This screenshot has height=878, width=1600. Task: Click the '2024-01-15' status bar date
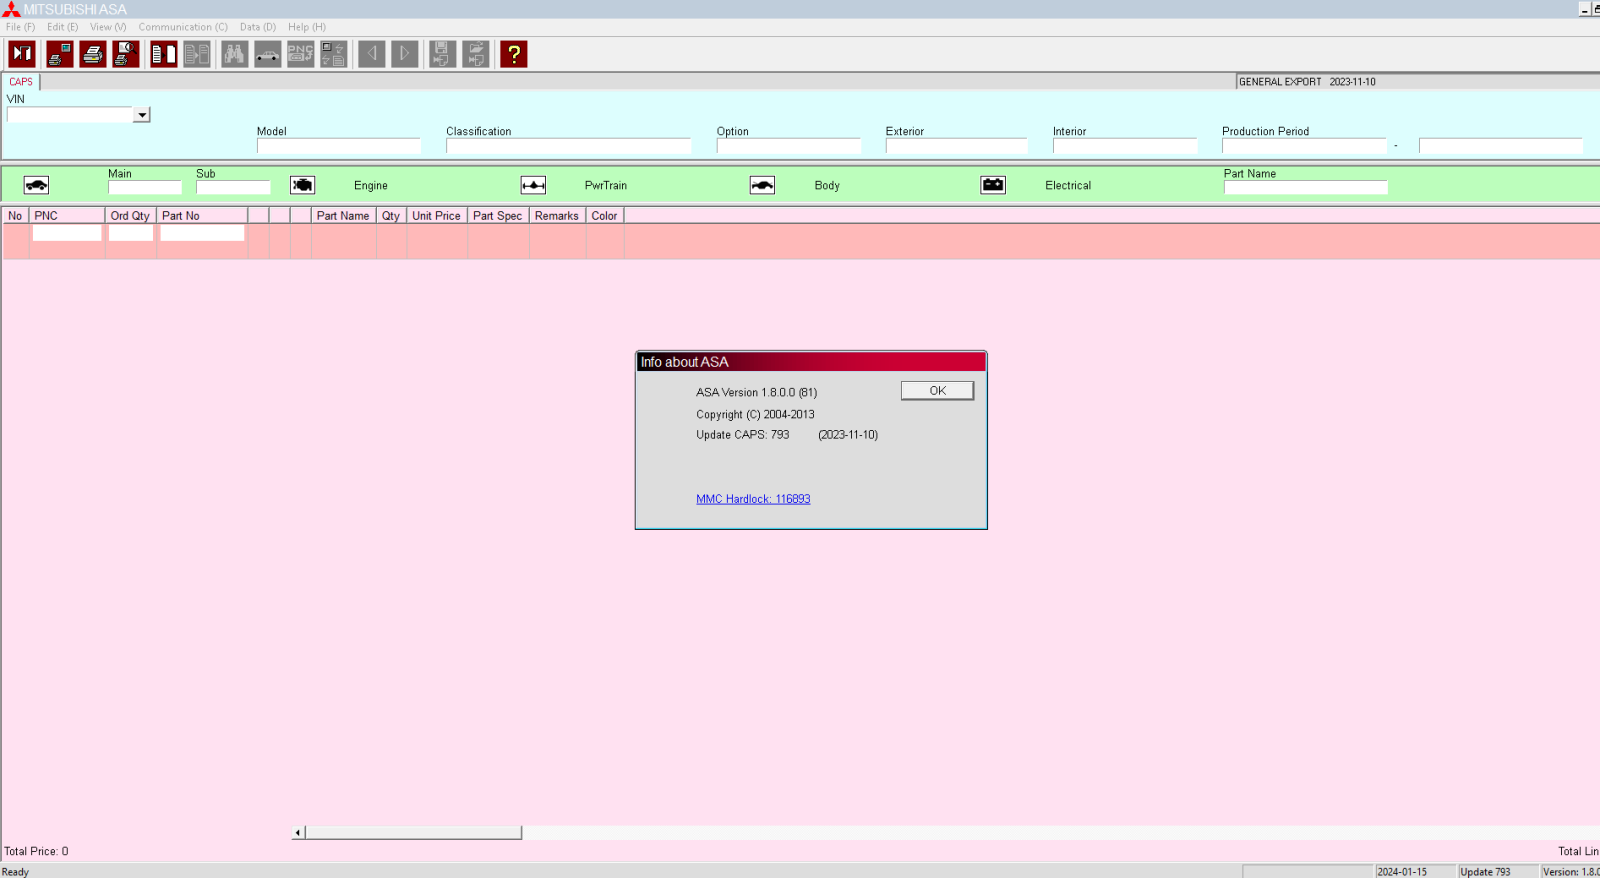click(1402, 872)
